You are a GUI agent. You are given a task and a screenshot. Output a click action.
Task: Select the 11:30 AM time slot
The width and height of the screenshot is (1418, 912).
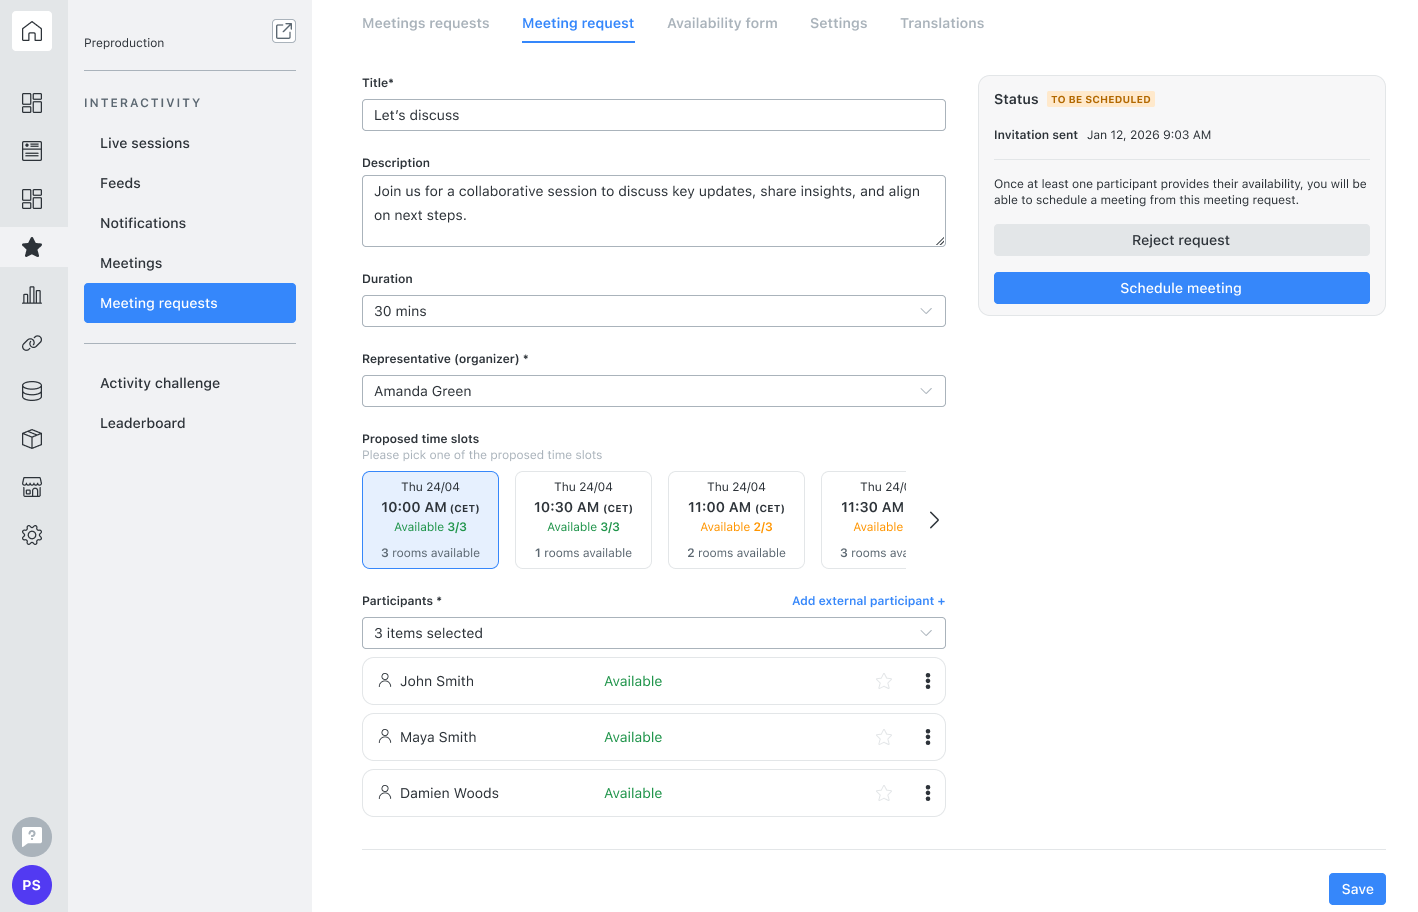[x=864, y=520]
